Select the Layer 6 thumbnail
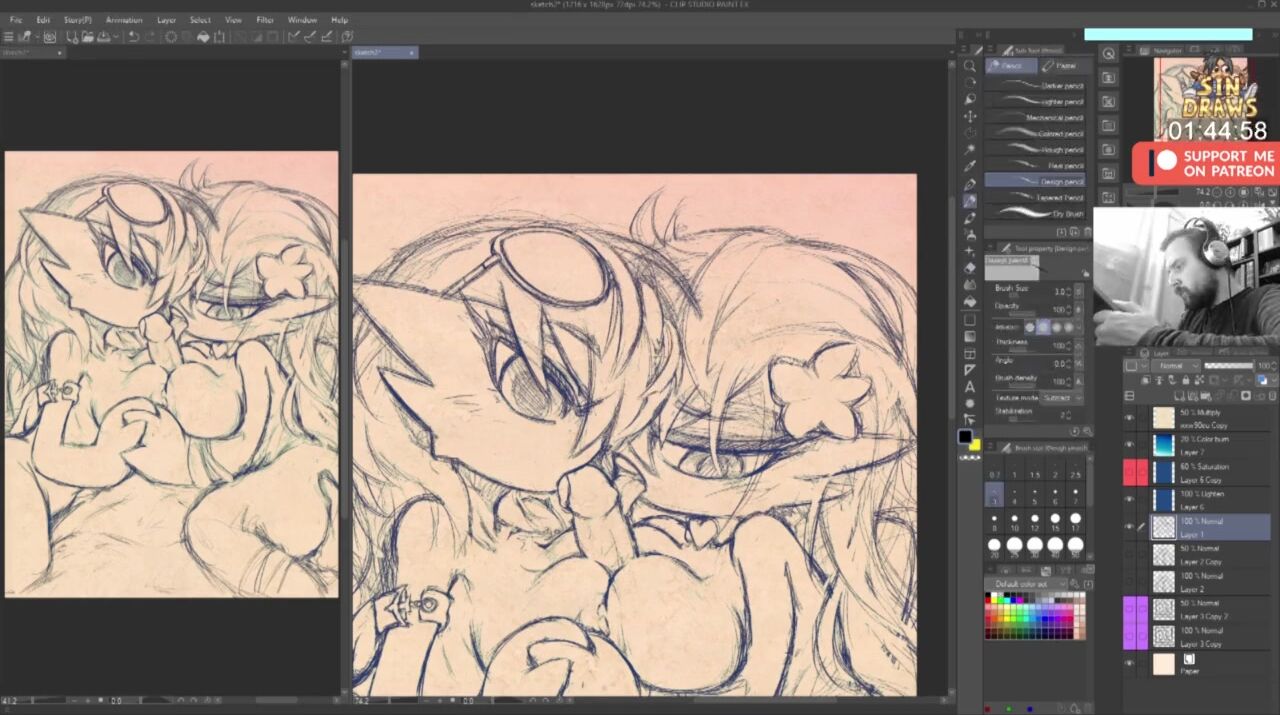 1164,499
